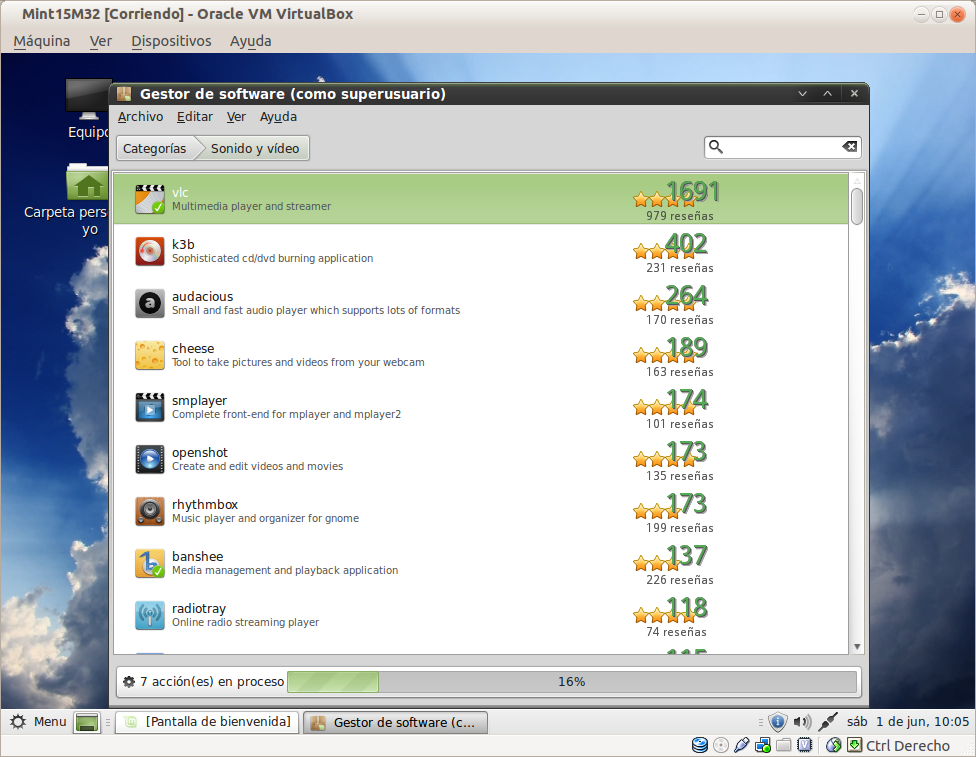Viewport: 976px width, 757px height.
Task: Select the openshot video editor icon
Action: click(x=150, y=459)
